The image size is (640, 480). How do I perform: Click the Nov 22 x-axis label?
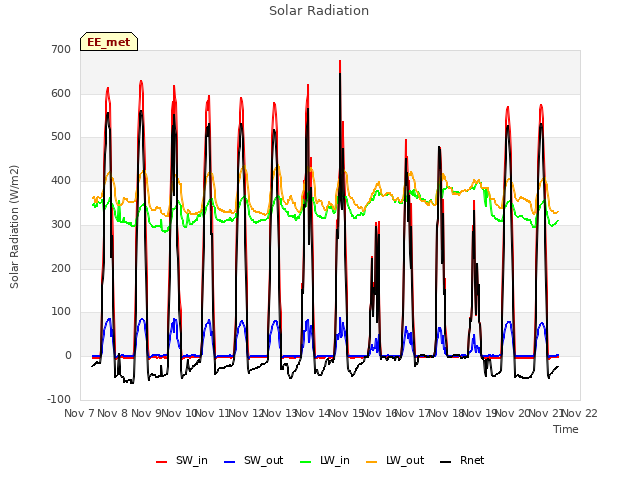coord(580,413)
